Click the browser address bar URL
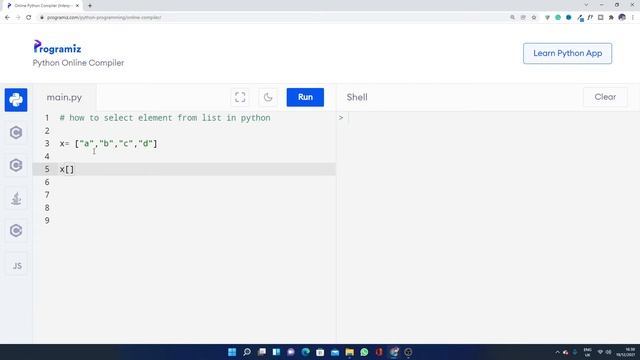Viewport: 640px width, 360px height. tap(104, 18)
